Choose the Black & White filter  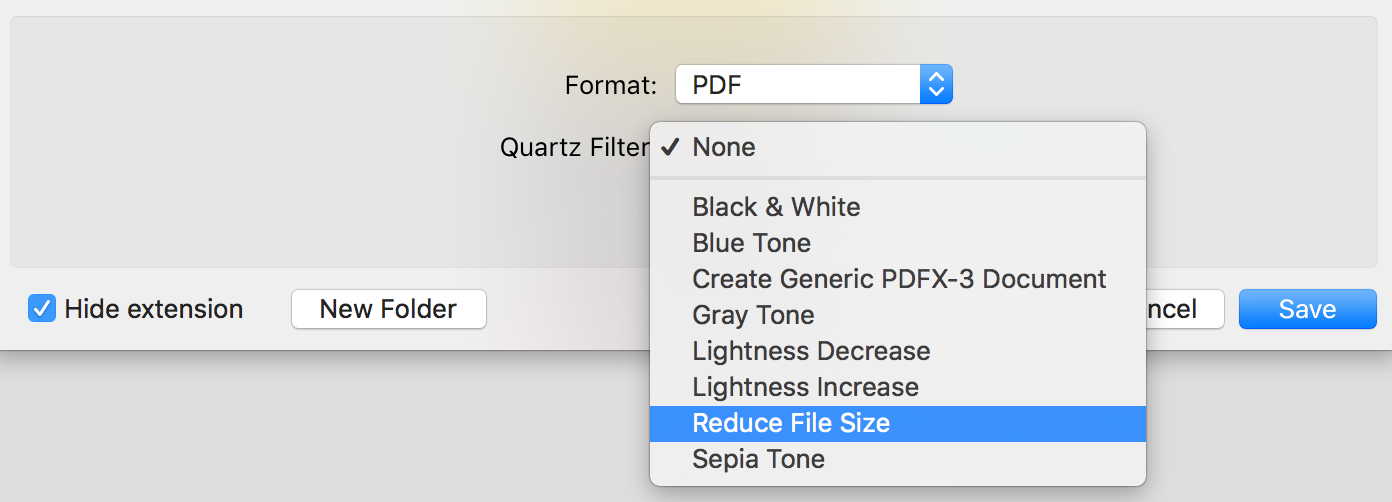pos(776,207)
